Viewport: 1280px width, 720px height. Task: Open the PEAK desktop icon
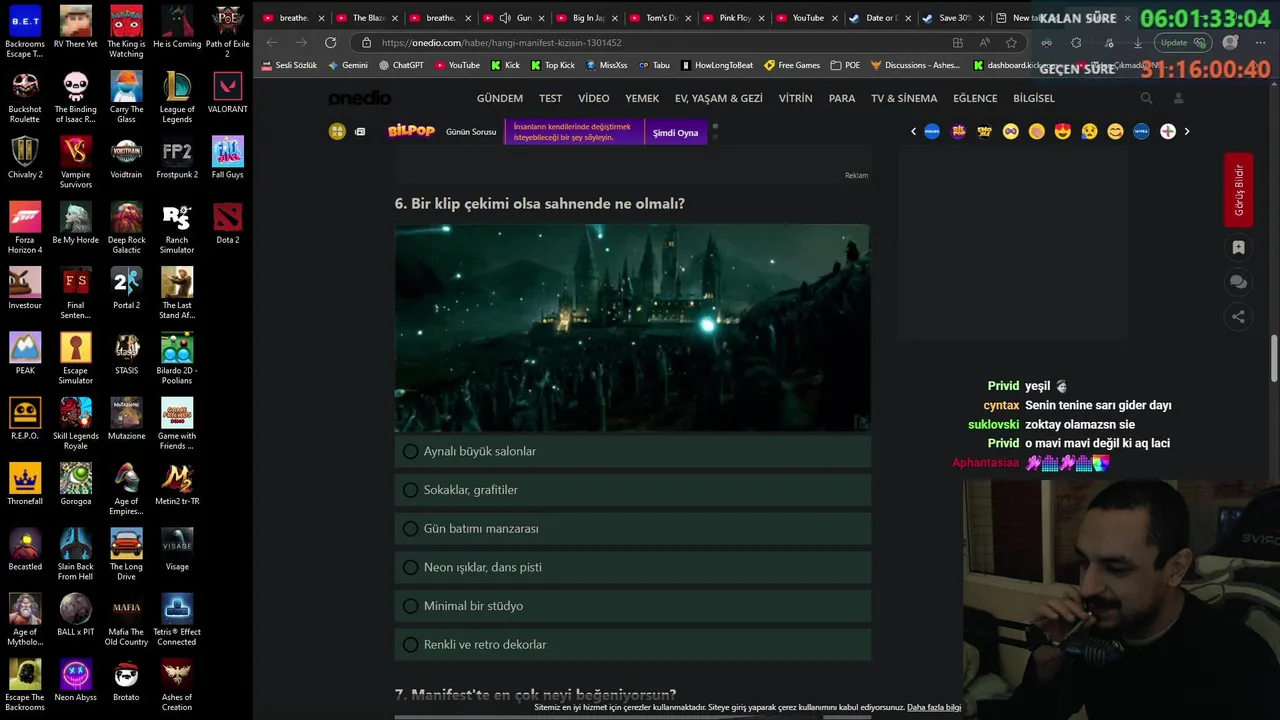(x=25, y=354)
